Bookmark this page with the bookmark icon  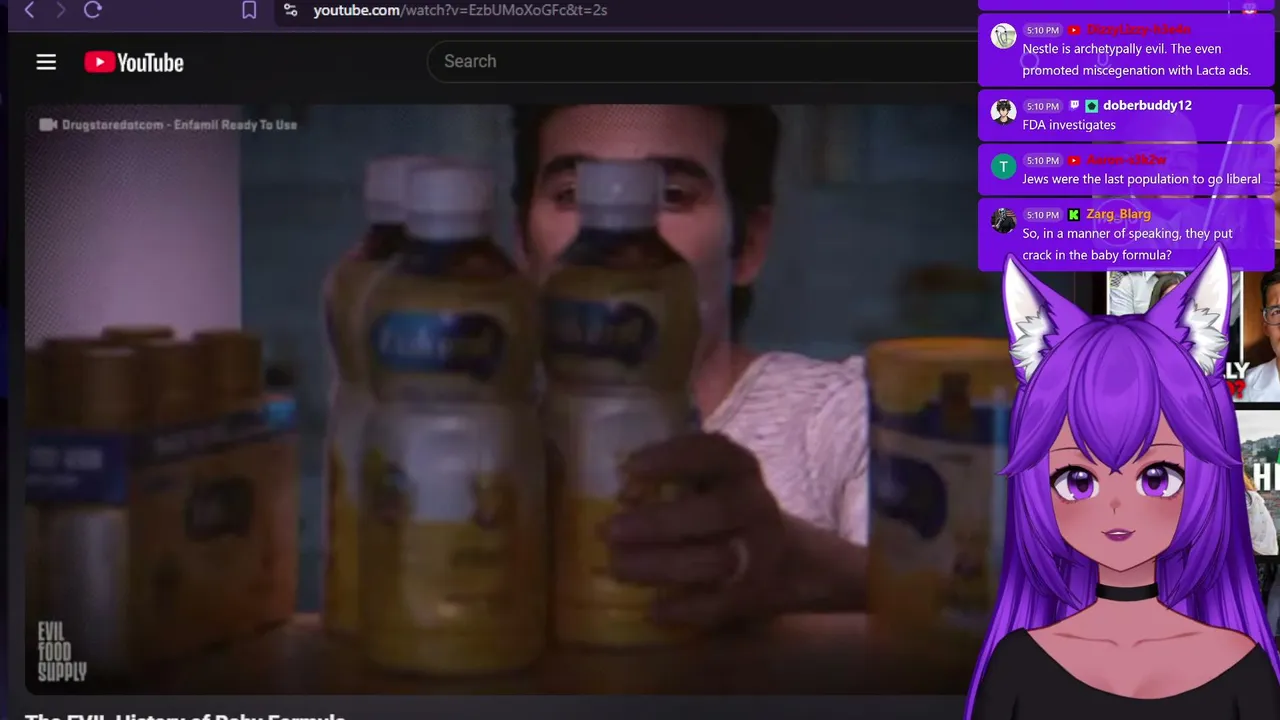coord(249,10)
